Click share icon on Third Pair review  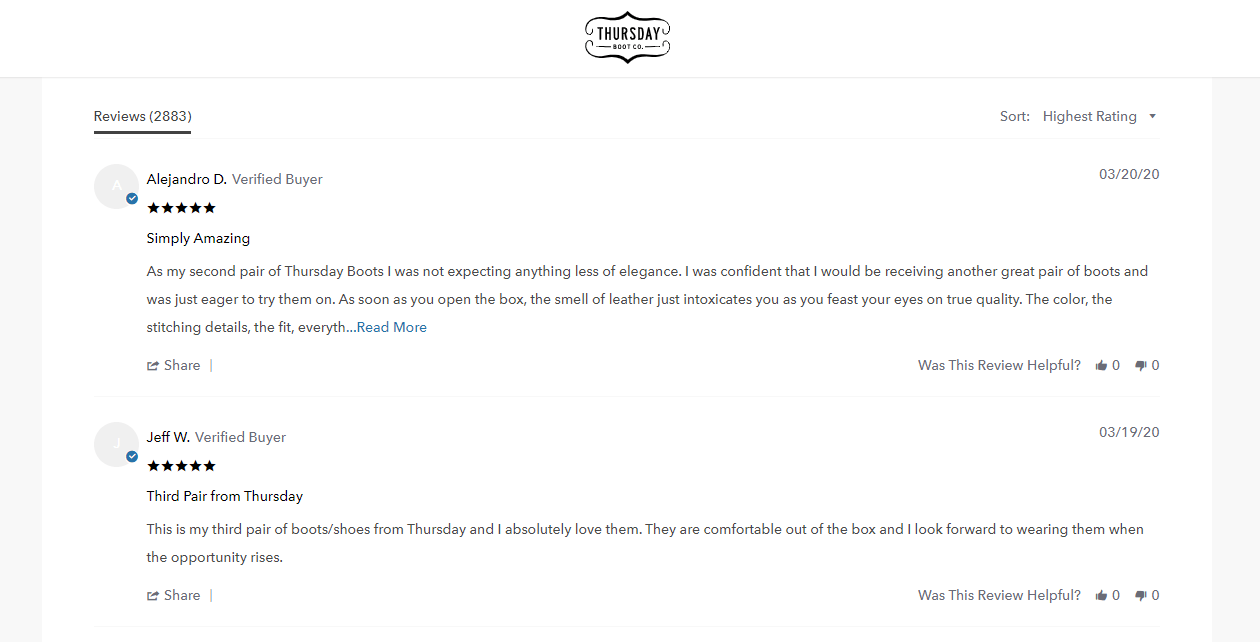[x=153, y=596]
